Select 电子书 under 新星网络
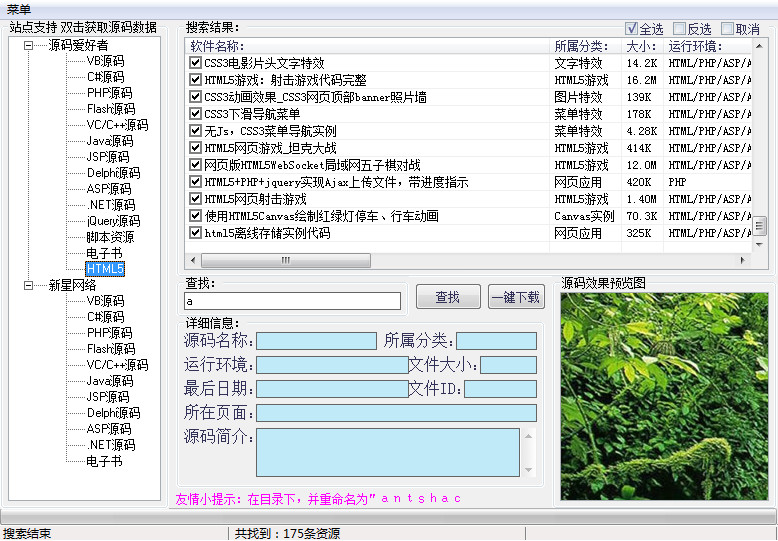 coord(104,461)
